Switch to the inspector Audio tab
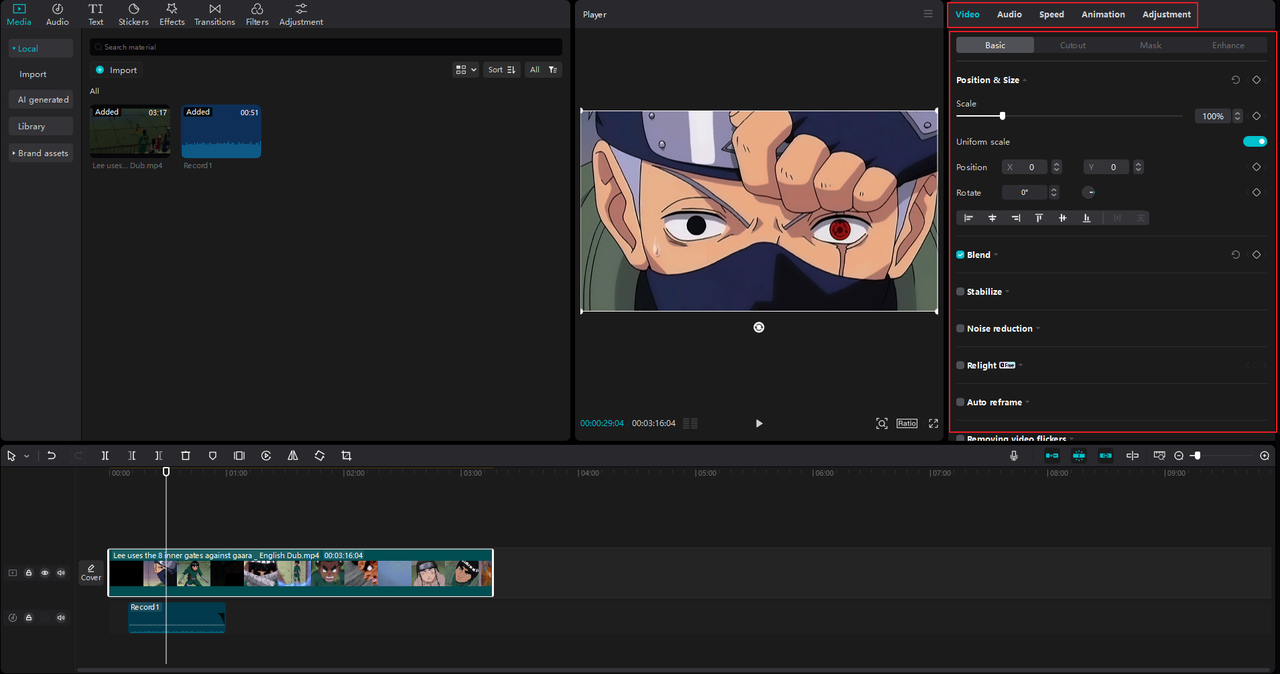The image size is (1280, 674). [x=1009, y=14]
